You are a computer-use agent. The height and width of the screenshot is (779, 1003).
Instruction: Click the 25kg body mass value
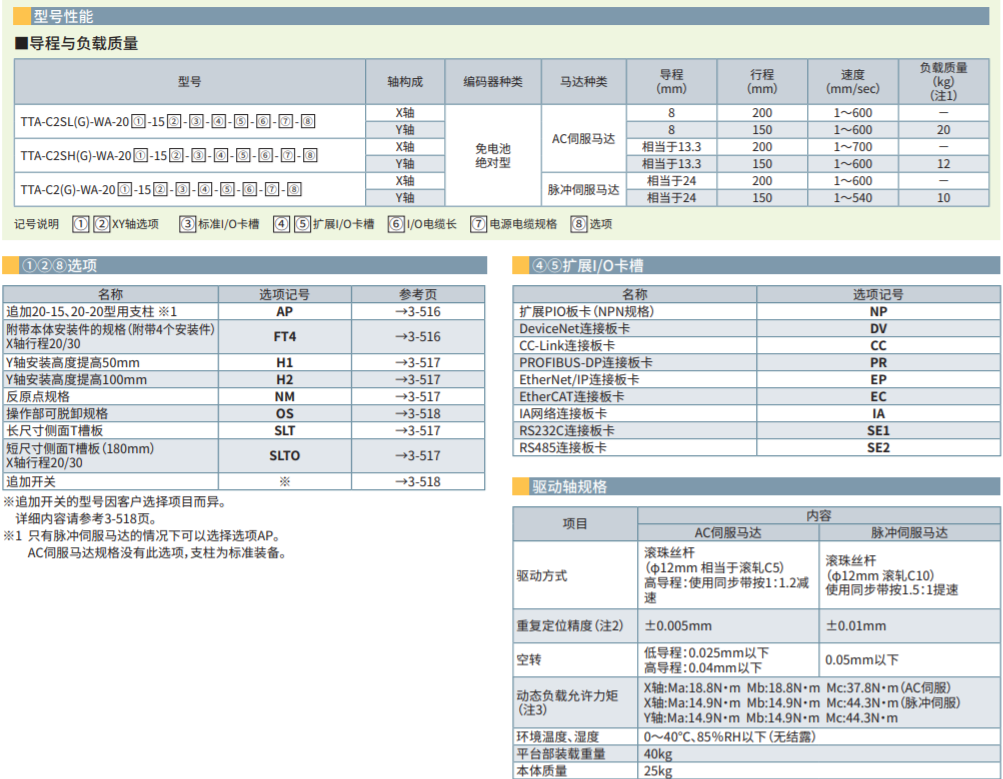click(x=658, y=771)
